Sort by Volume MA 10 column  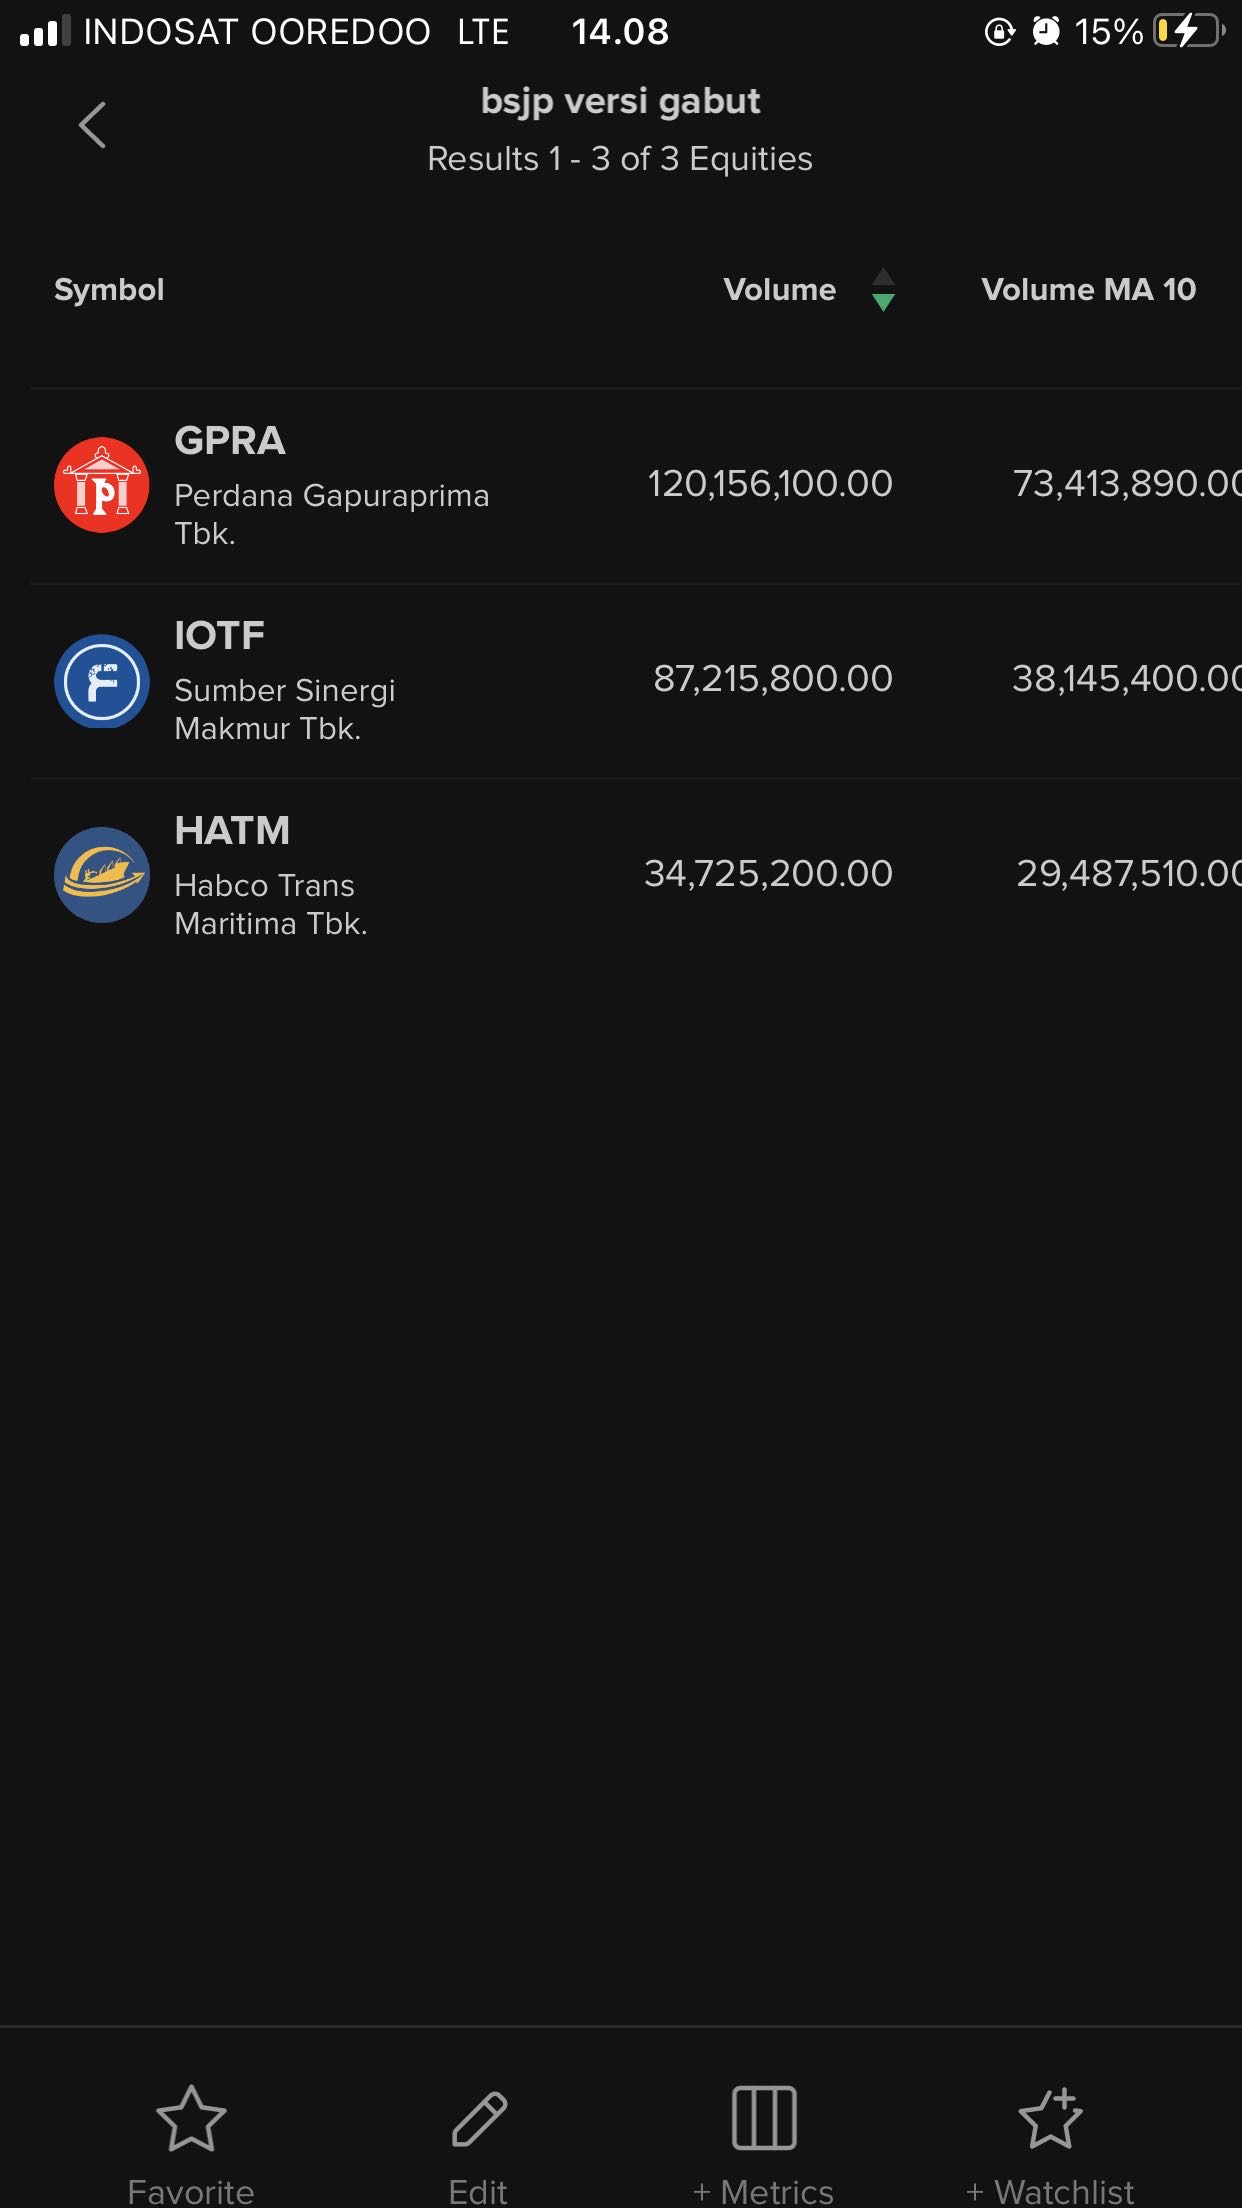1088,290
